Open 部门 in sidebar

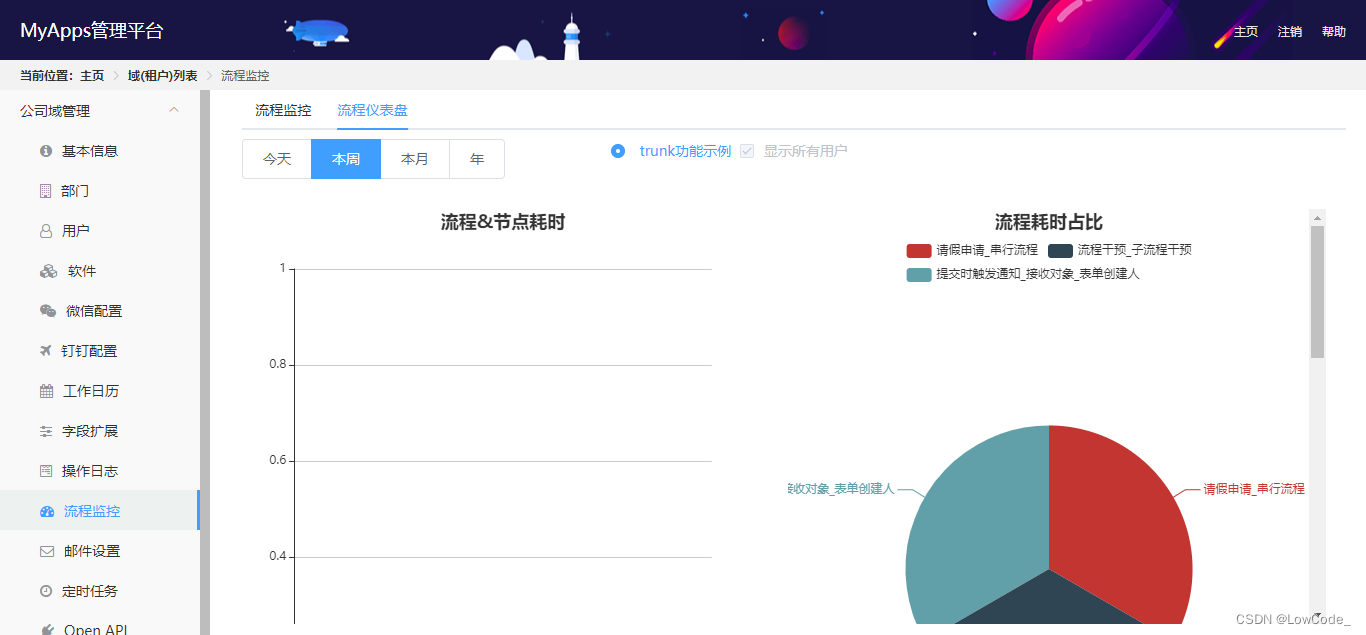click(75, 191)
